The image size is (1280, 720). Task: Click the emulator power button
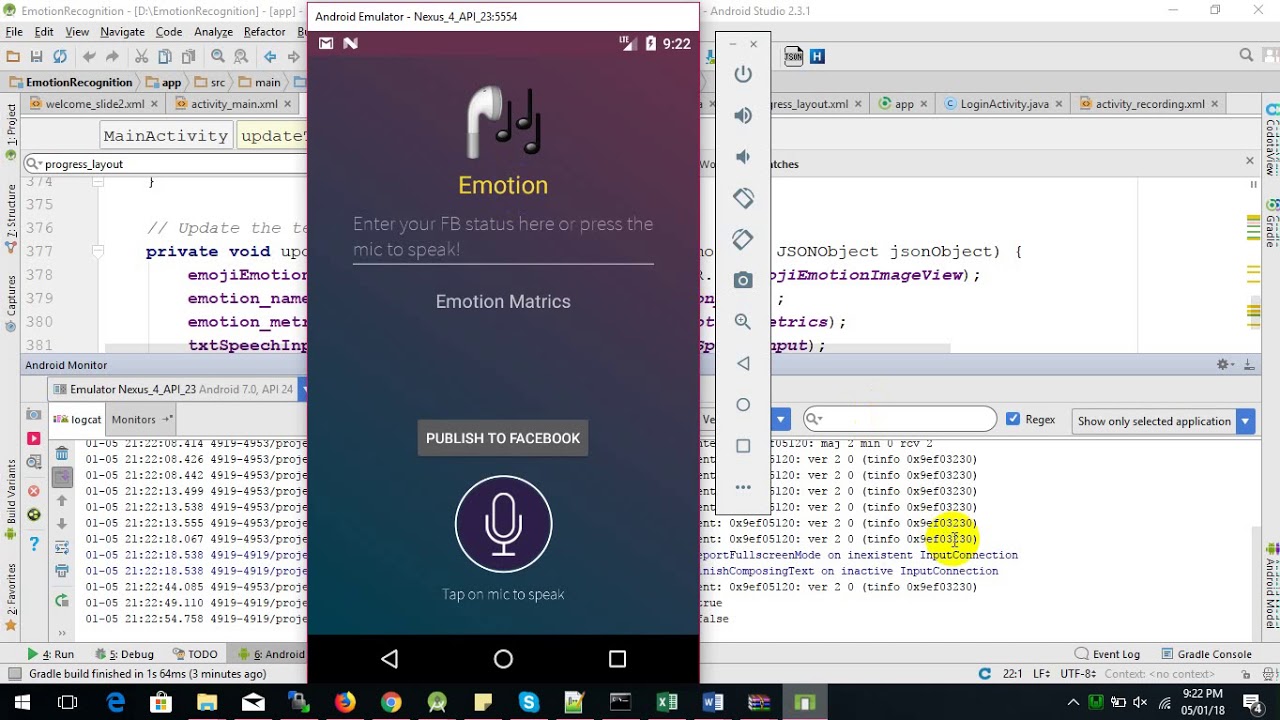click(743, 74)
